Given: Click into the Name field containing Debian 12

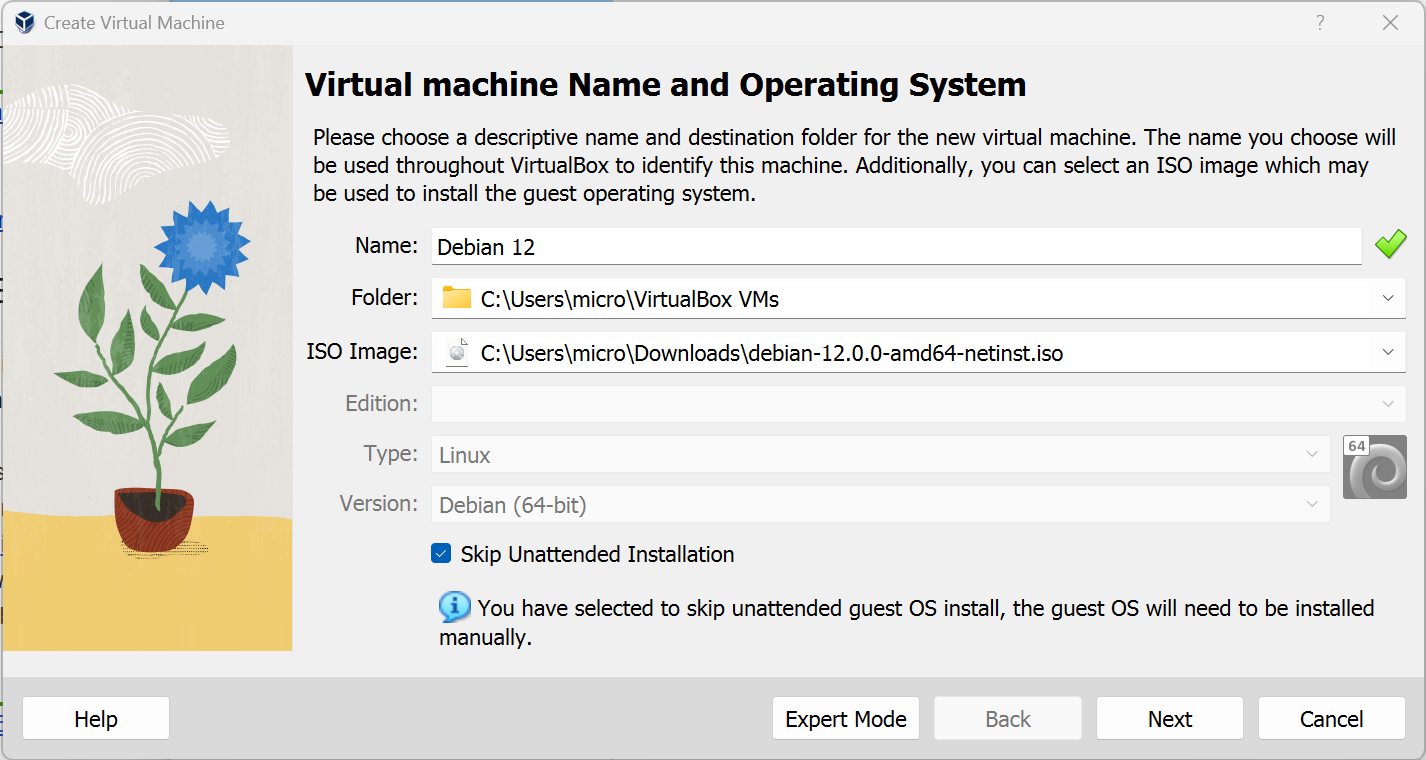Looking at the screenshot, I should [897, 246].
